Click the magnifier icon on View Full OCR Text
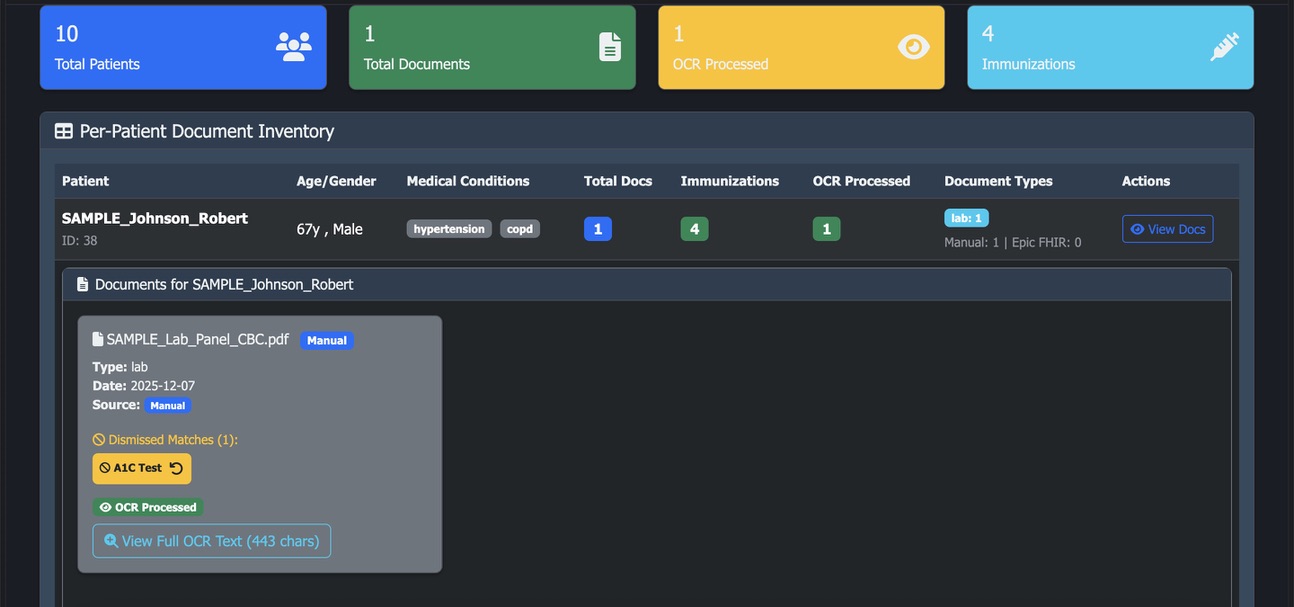The image size is (1294, 607). tap(110, 541)
